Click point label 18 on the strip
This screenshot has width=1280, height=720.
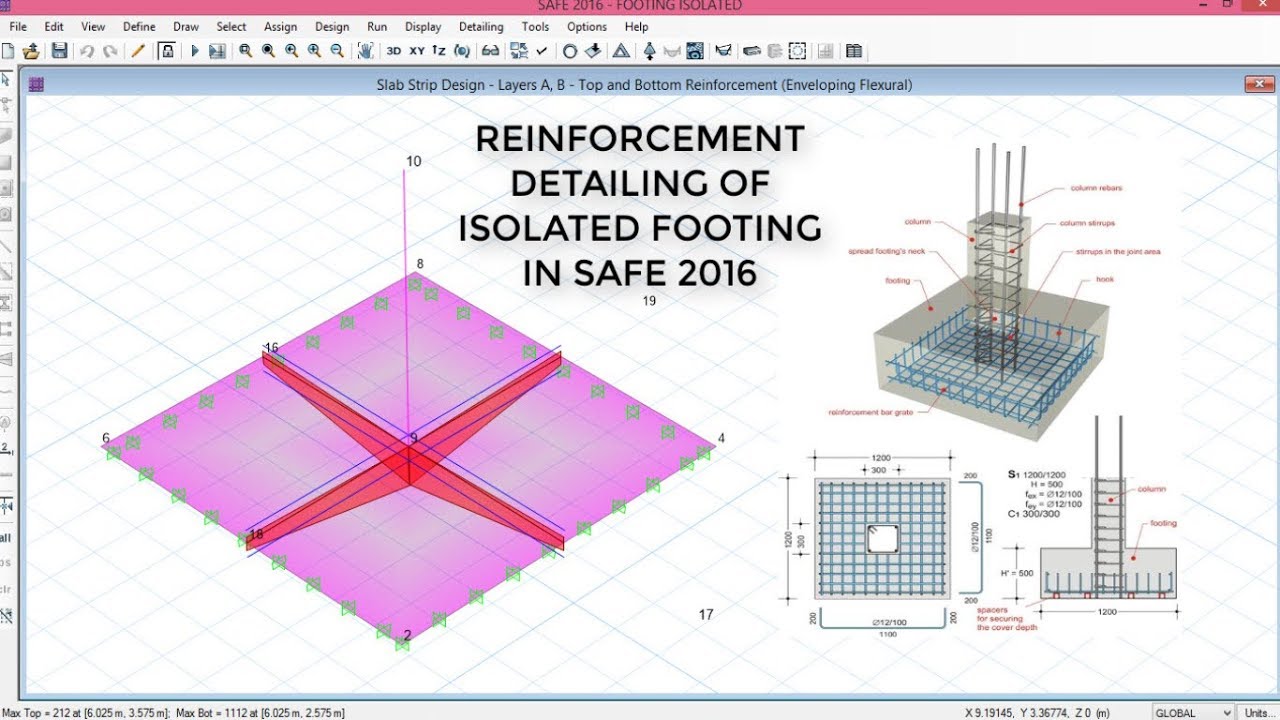(256, 535)
